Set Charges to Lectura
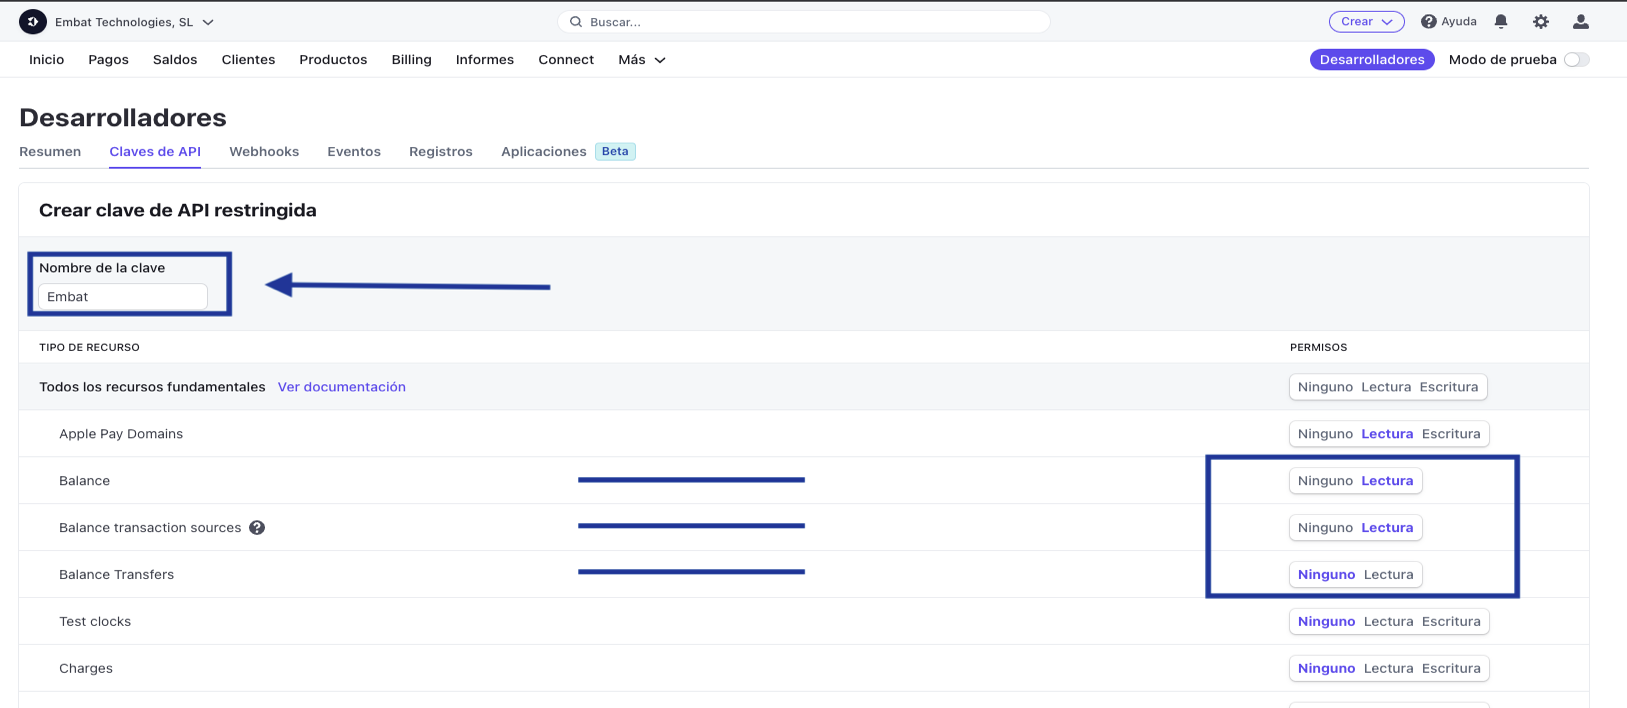 click(x=1389, y=669)
